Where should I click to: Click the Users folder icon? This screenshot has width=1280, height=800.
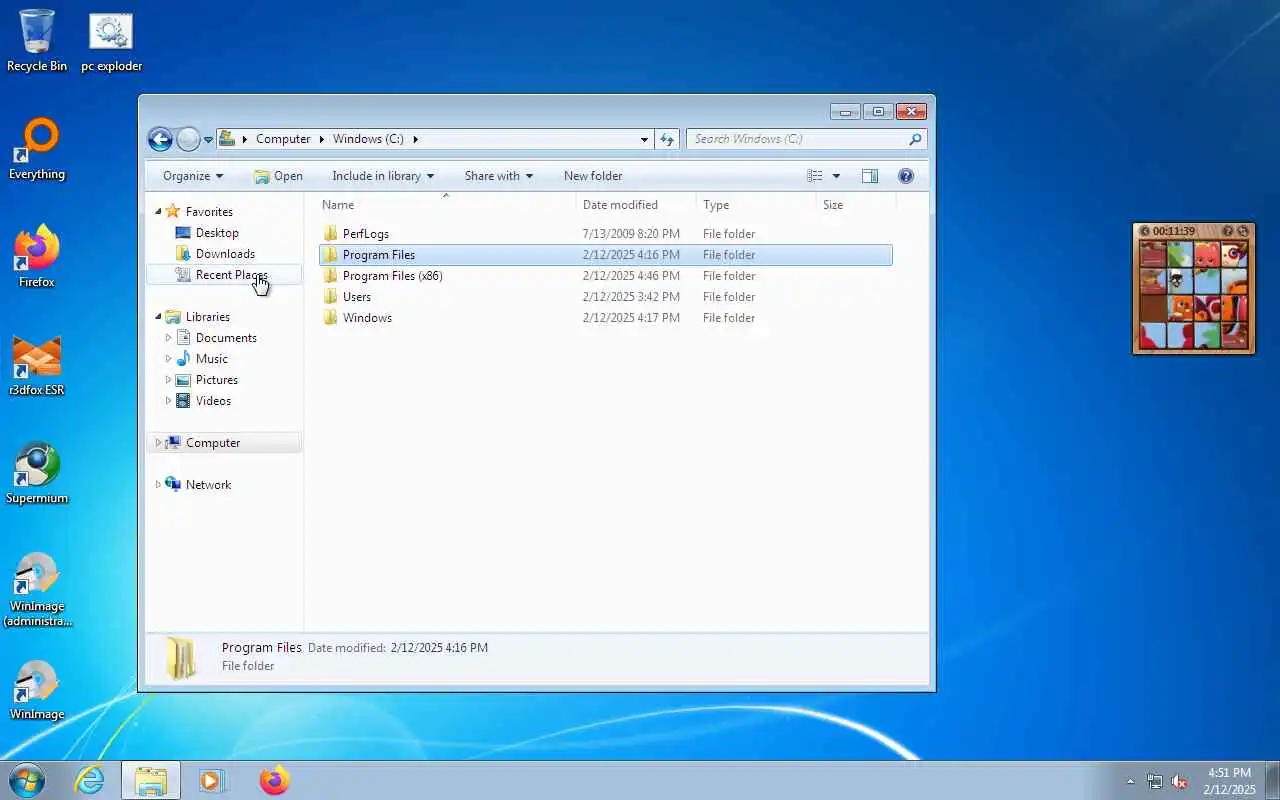click(331, 296)
